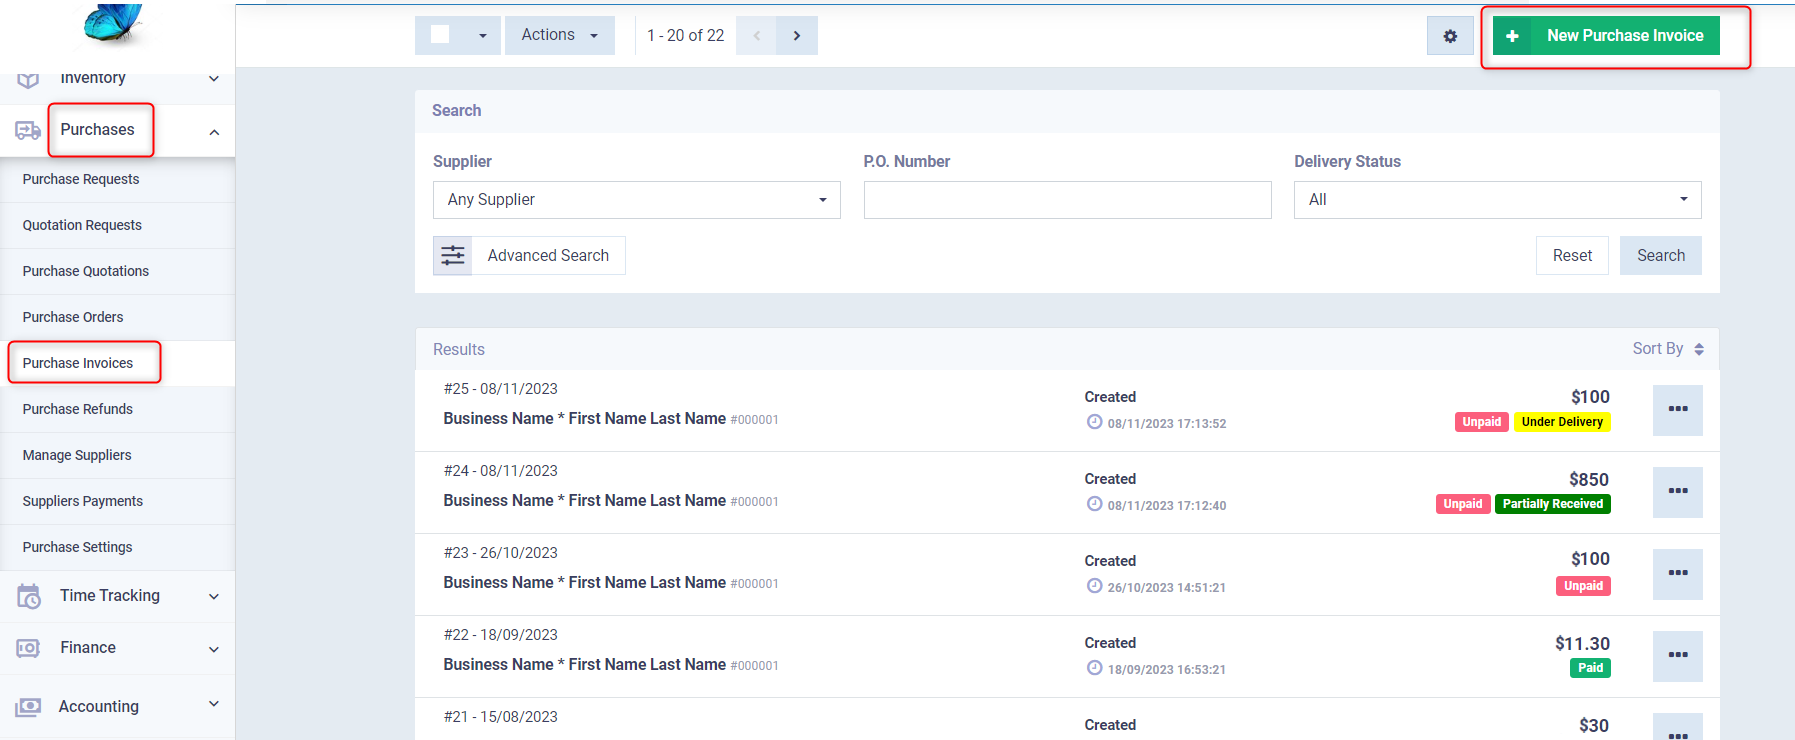The height and width of the screenshot is (740, 1795).
Task: Click New Purchase Invoice button
Action: pos(1606,36)
